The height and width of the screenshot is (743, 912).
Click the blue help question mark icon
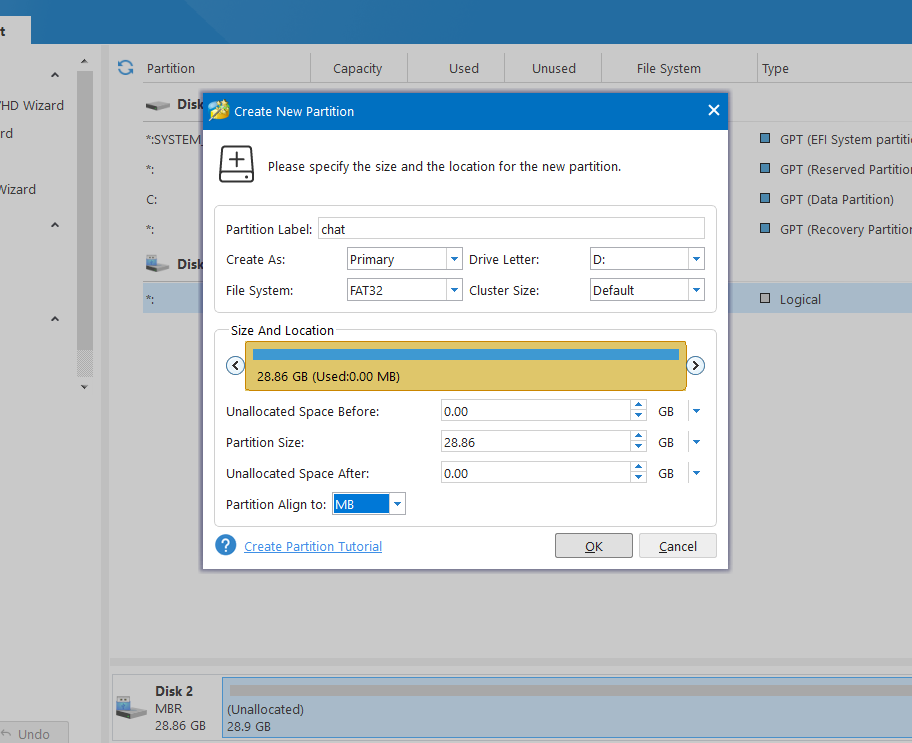[x=226, y=545]
